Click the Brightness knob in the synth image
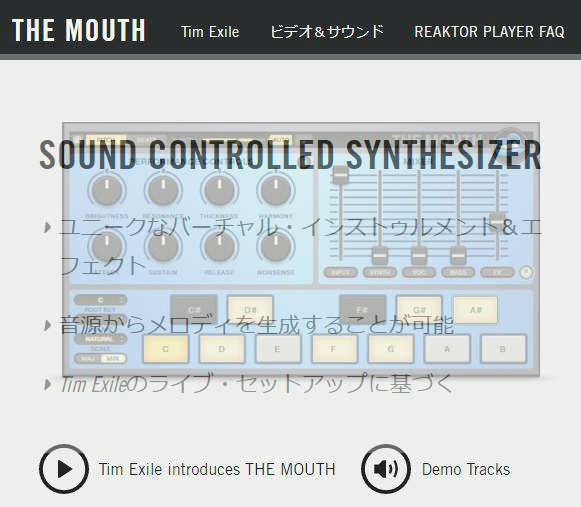The image size is (581, 507). (x=107, y=190)
